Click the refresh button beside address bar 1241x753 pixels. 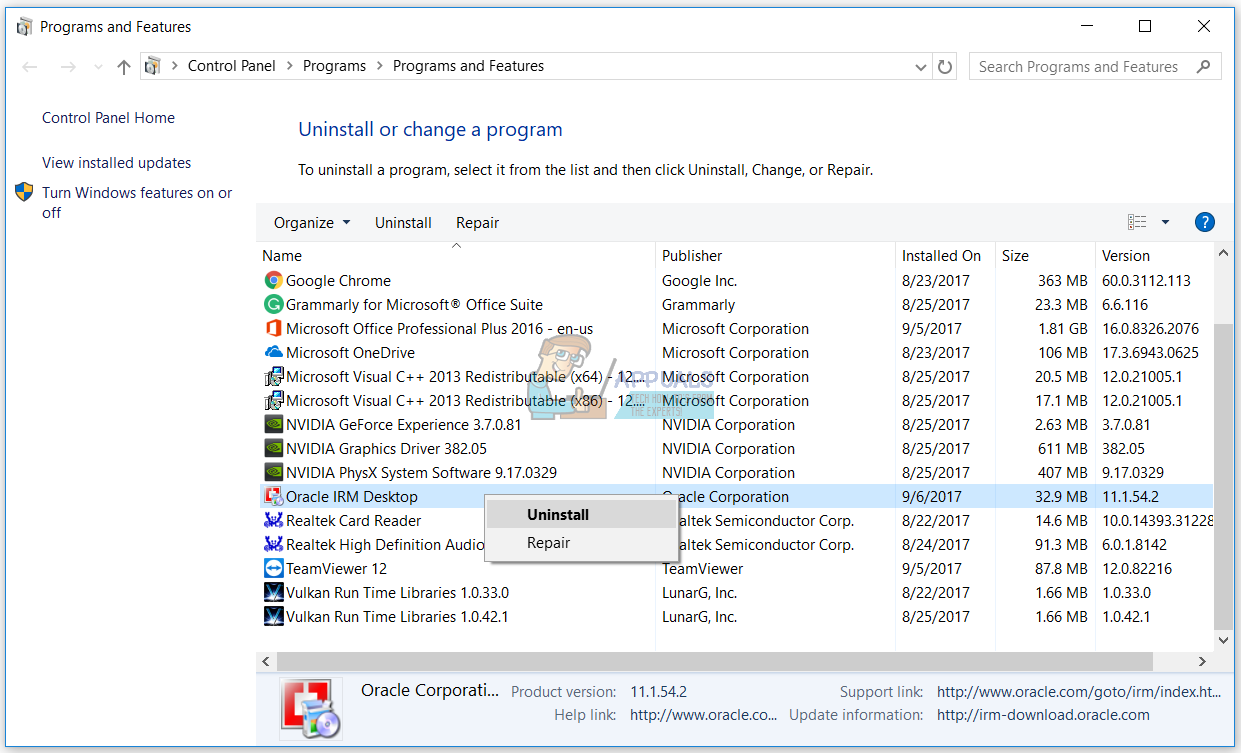(945, 67)
